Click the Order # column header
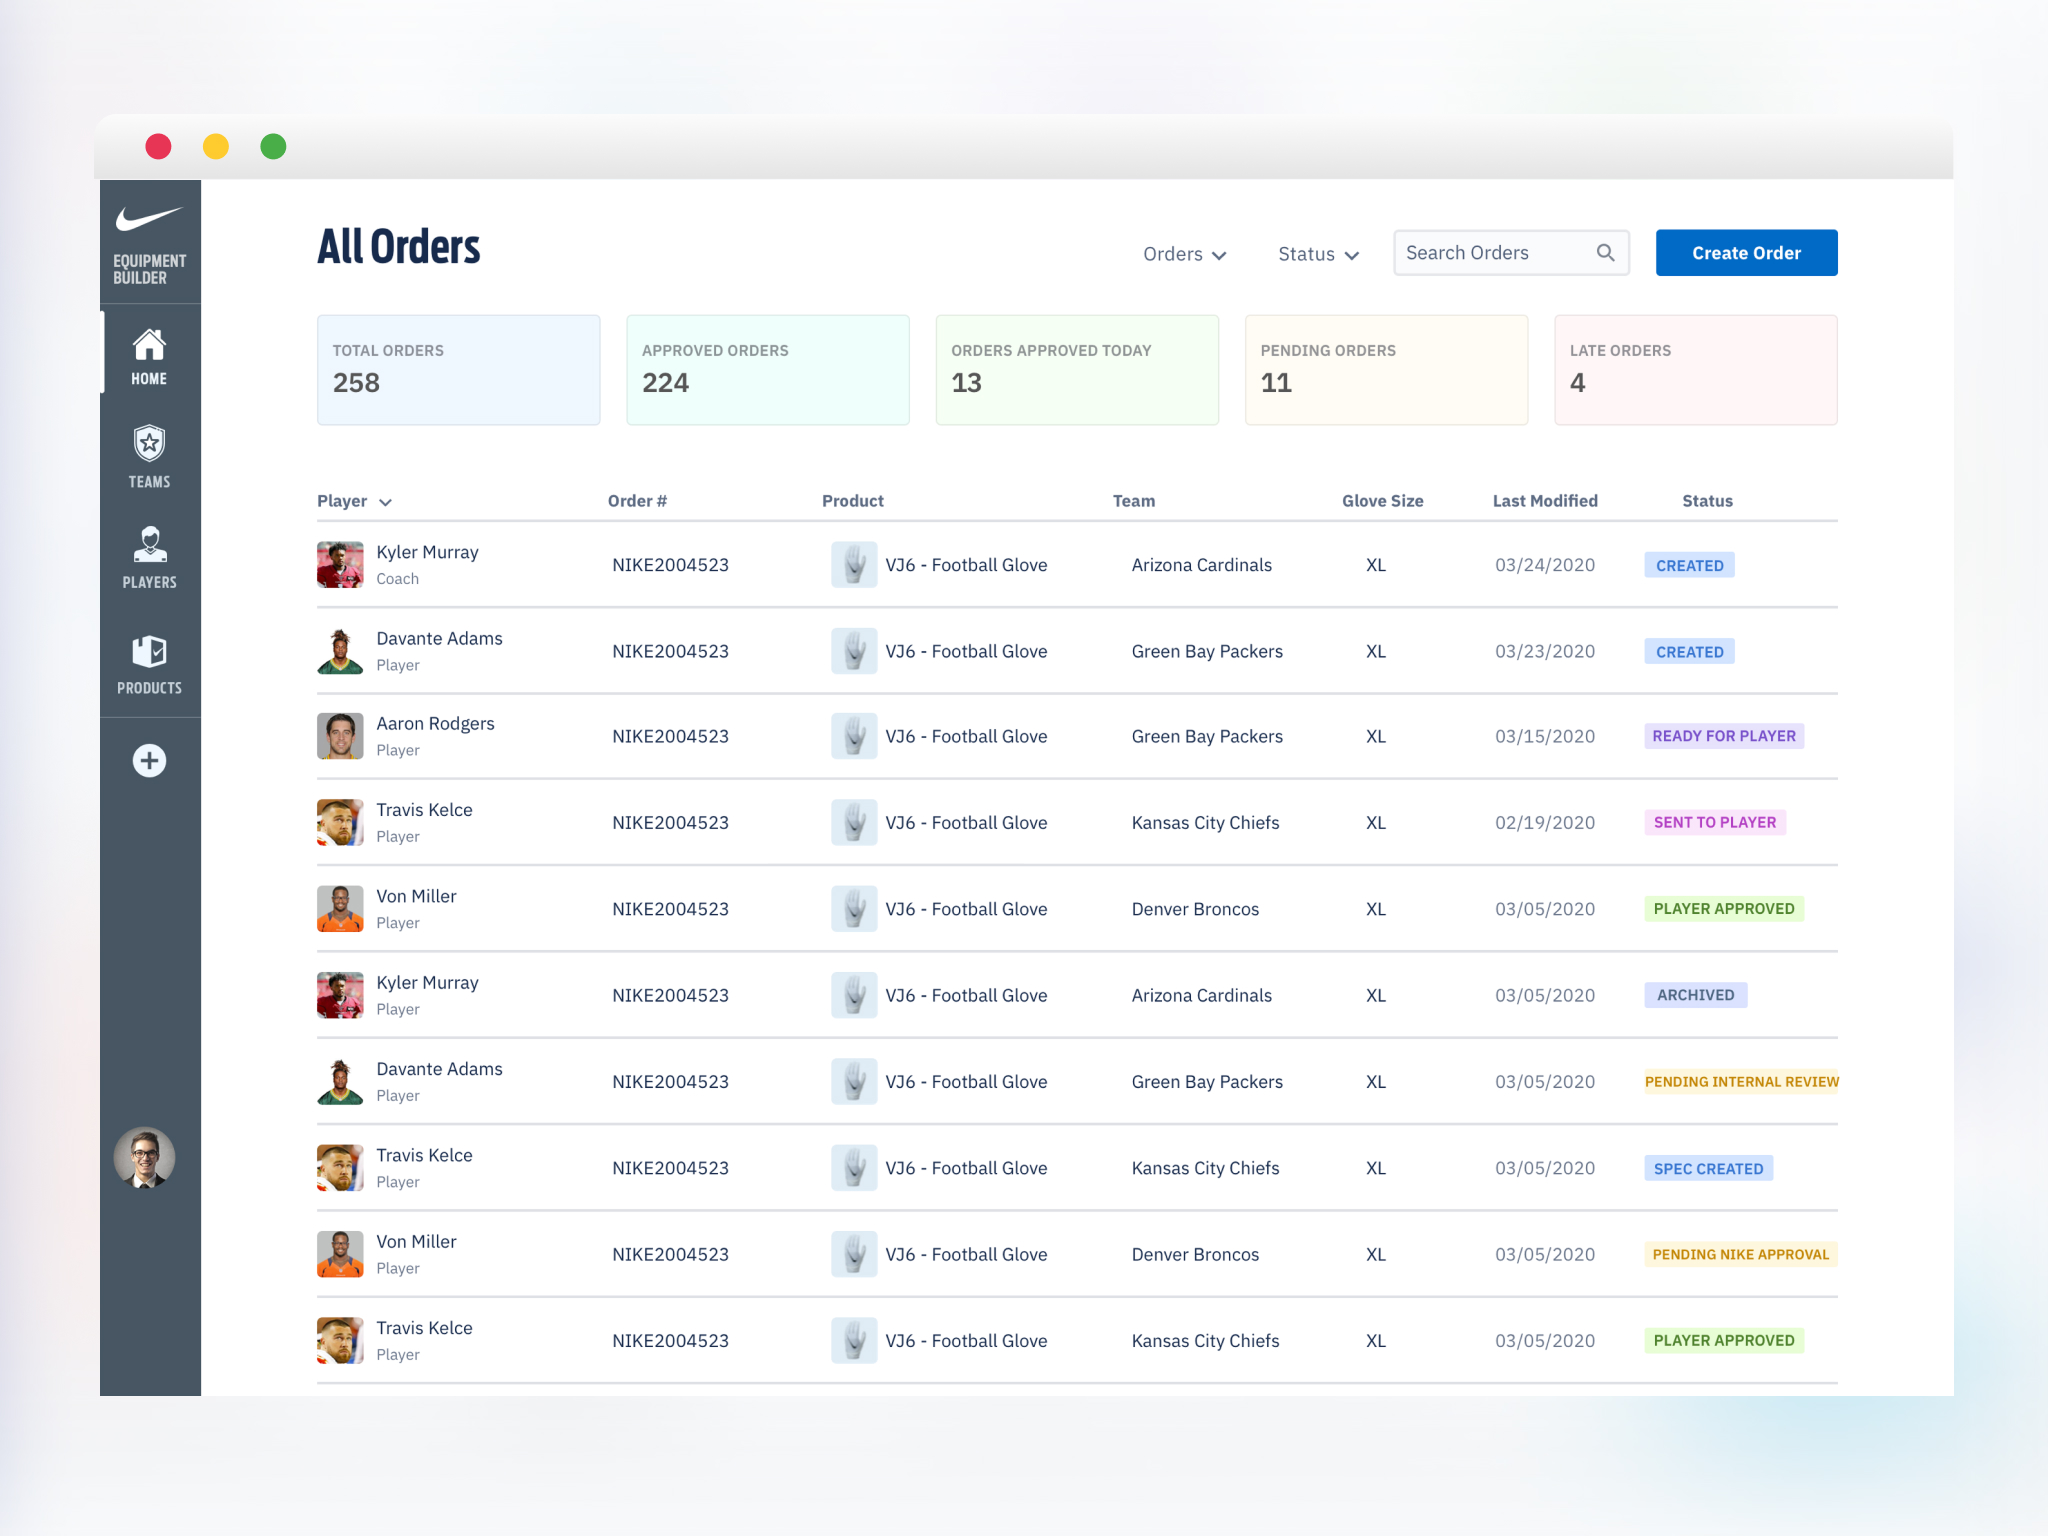This screenshot has width=2048, height=1536. point(637,501)
